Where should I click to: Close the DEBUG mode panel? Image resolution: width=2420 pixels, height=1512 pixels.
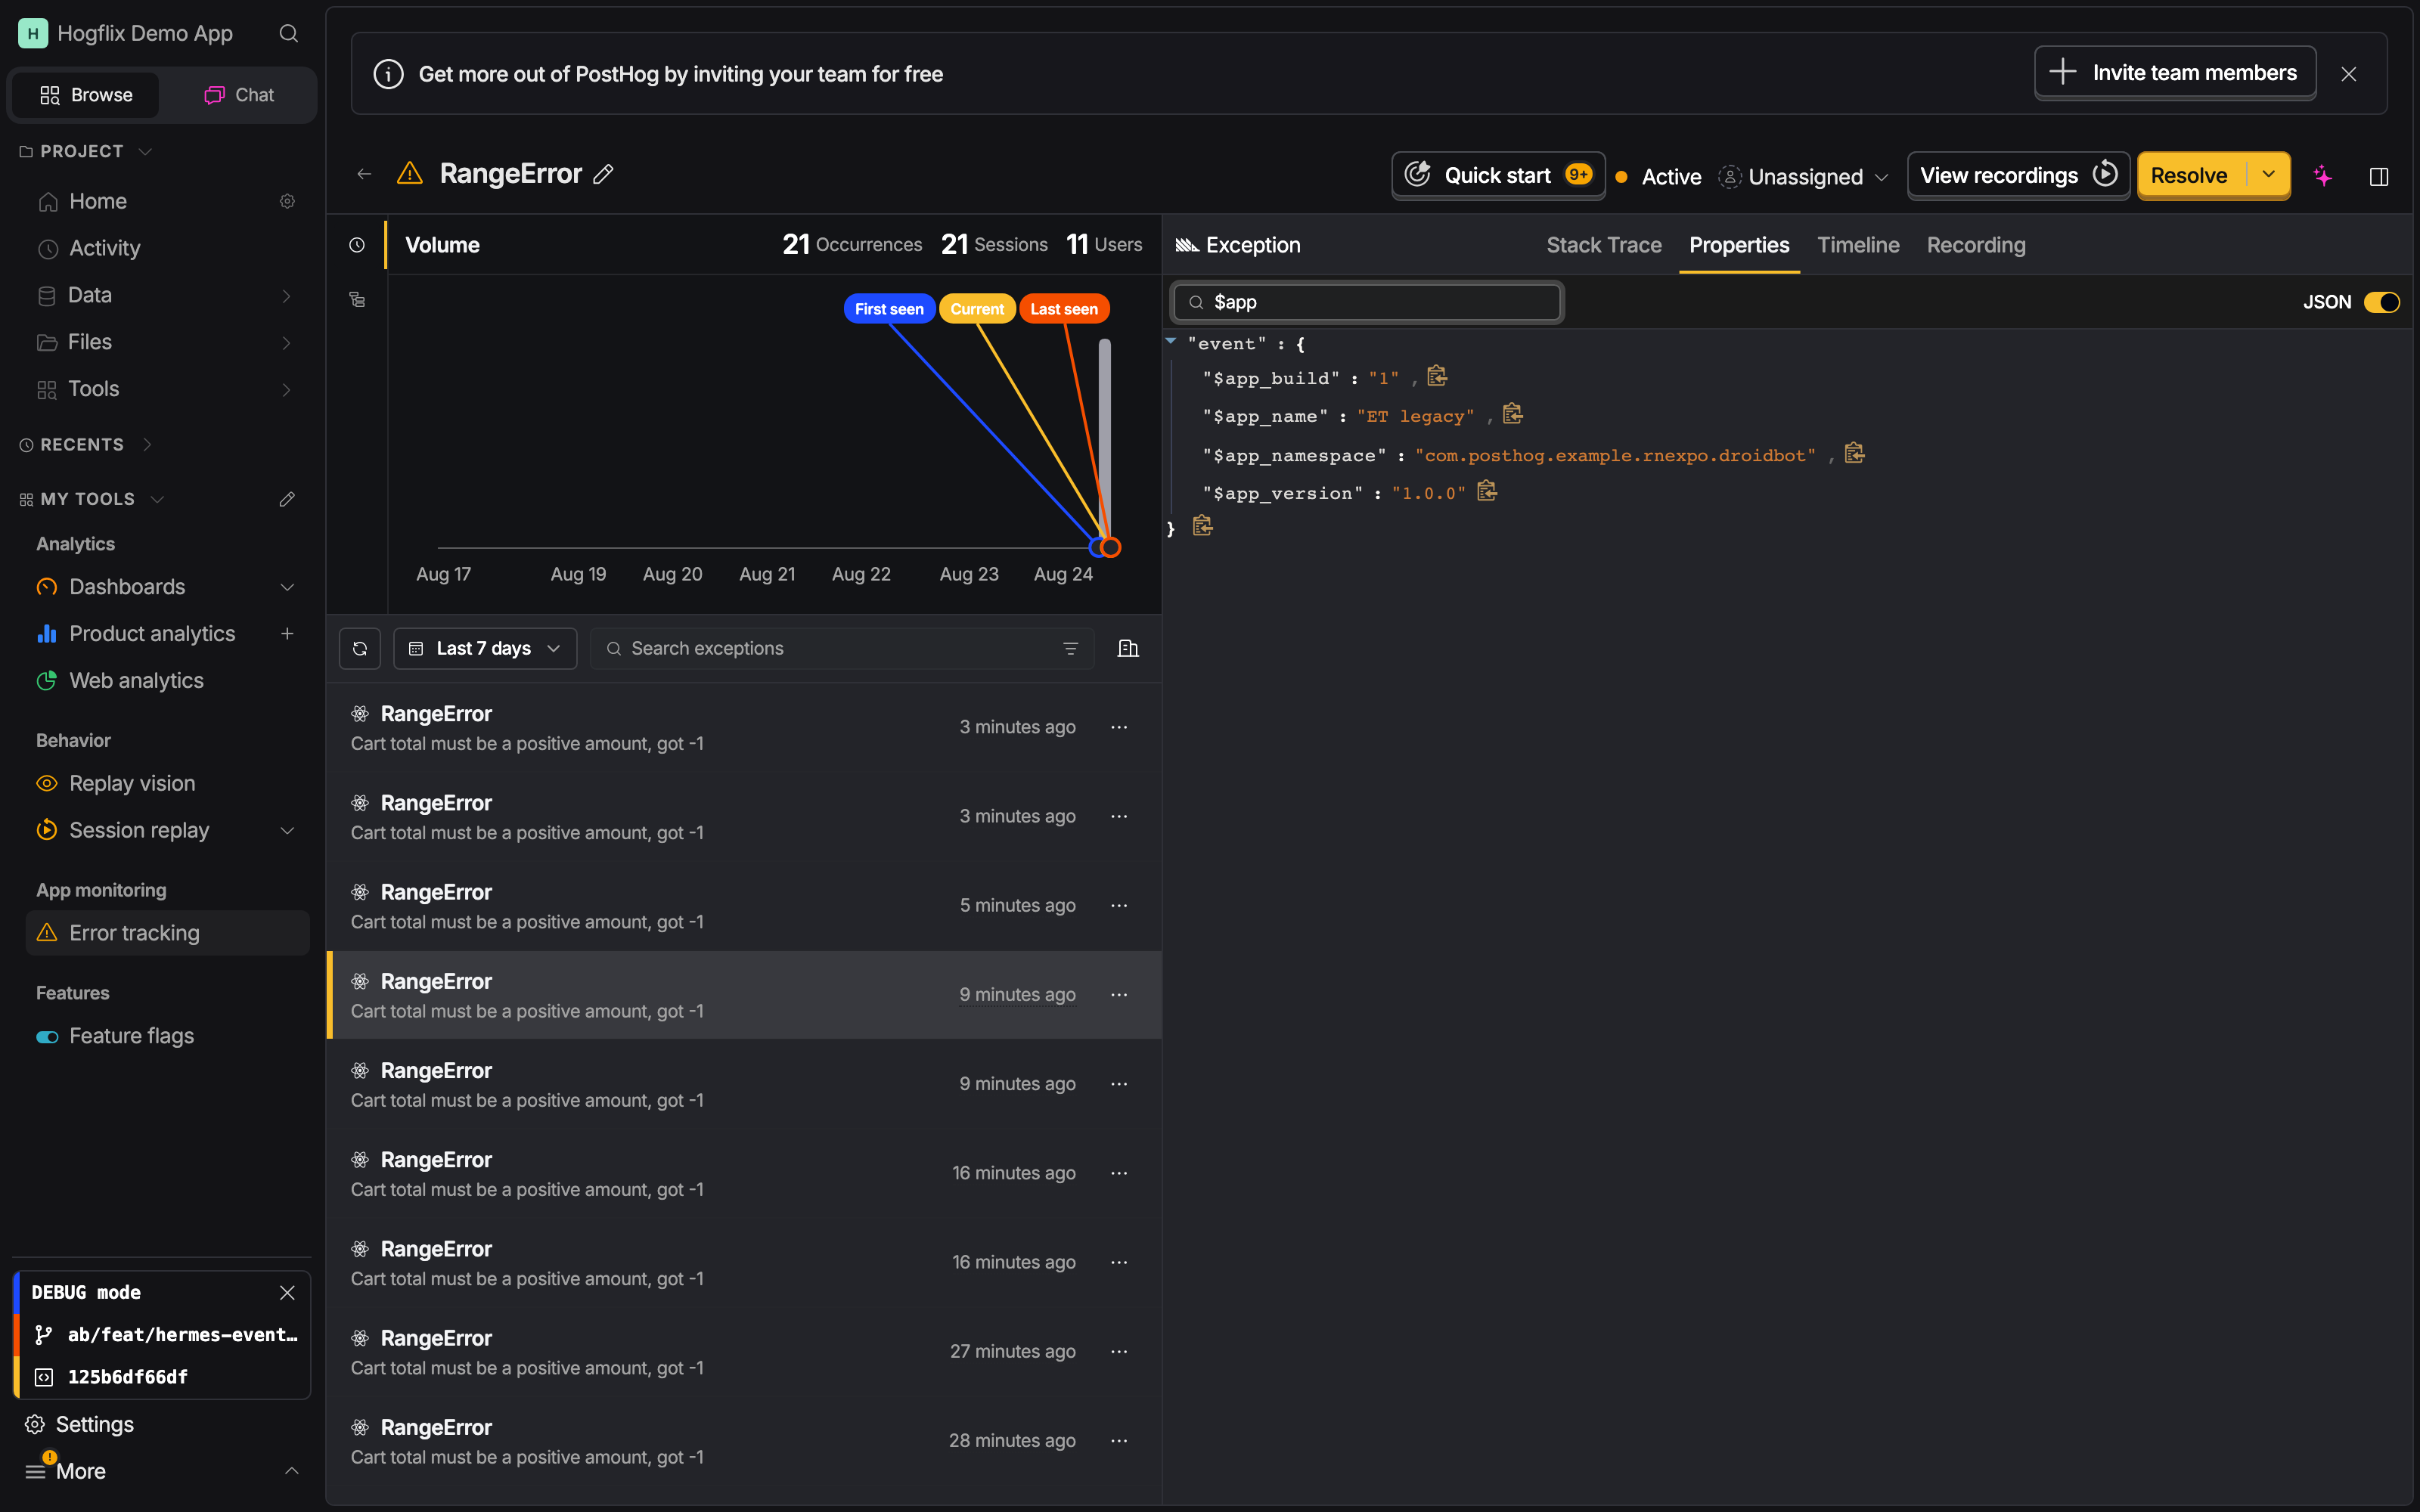point(287,1293)
